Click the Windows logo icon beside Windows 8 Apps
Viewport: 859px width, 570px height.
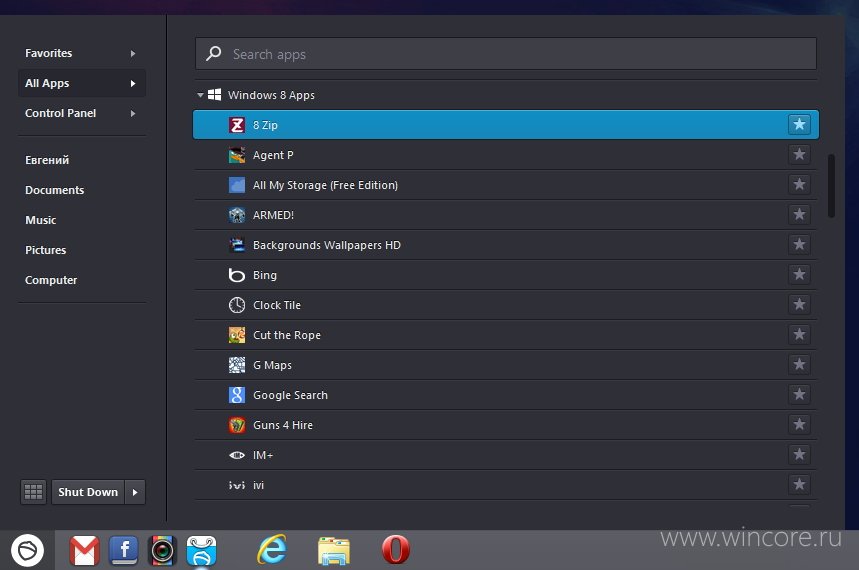point(215,95)
